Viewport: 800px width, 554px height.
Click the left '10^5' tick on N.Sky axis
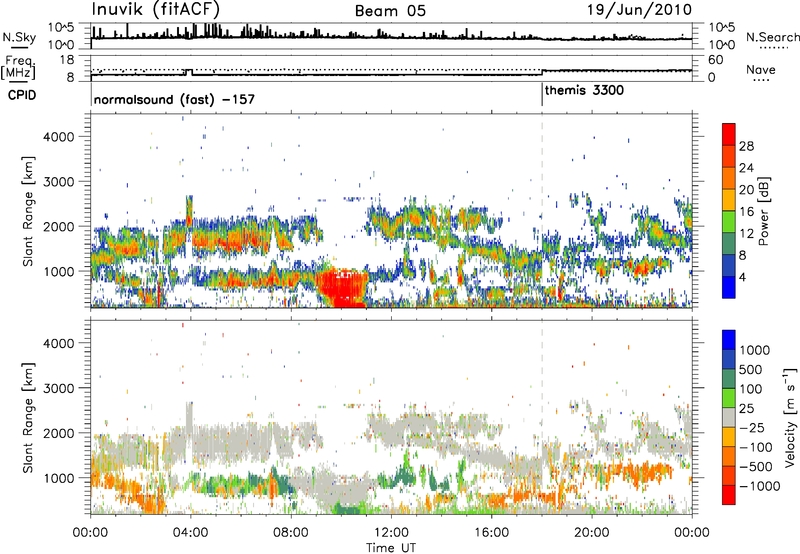point(61,27)
